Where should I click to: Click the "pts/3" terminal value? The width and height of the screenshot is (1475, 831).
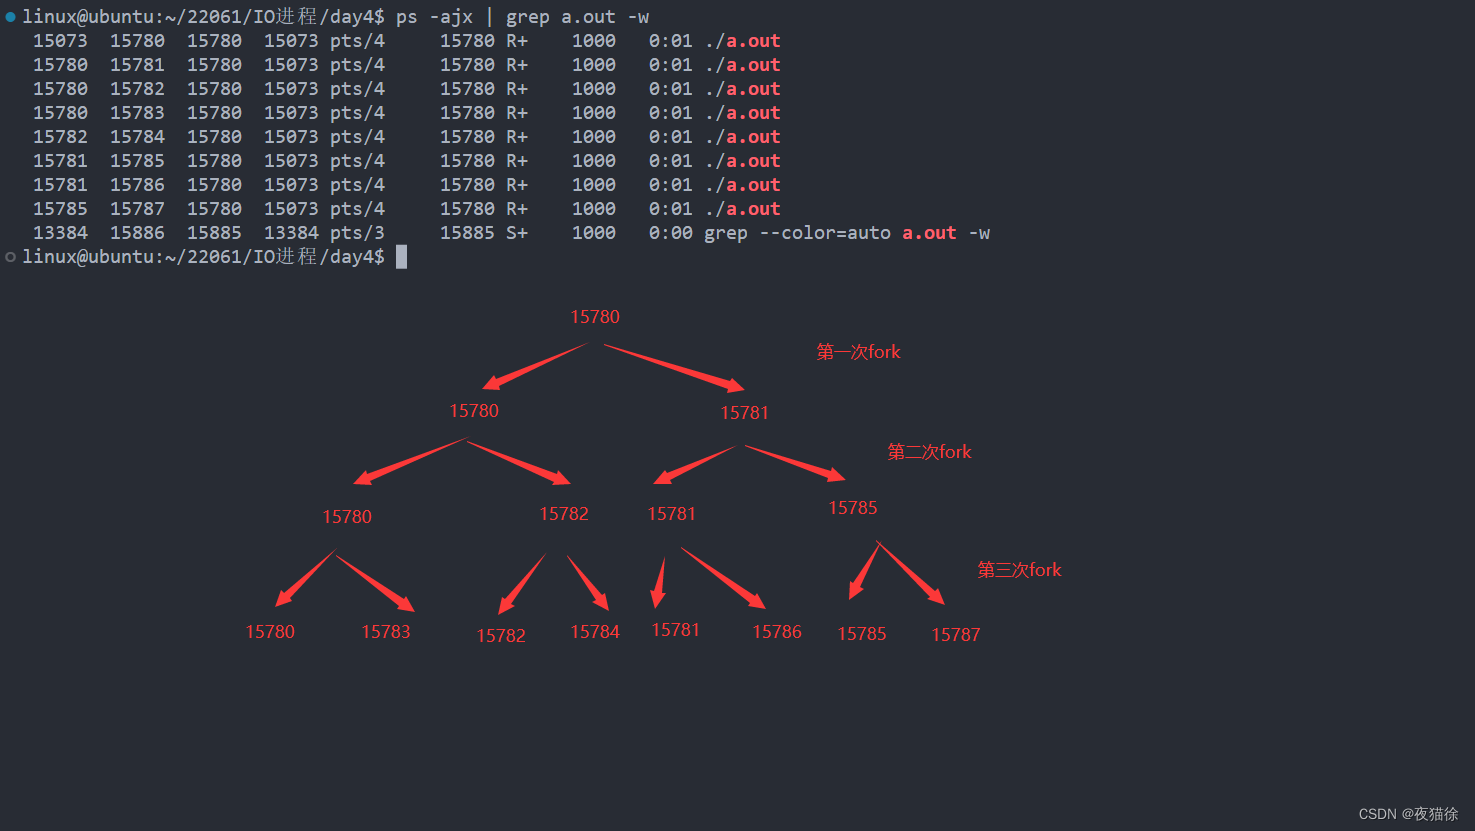357,233
